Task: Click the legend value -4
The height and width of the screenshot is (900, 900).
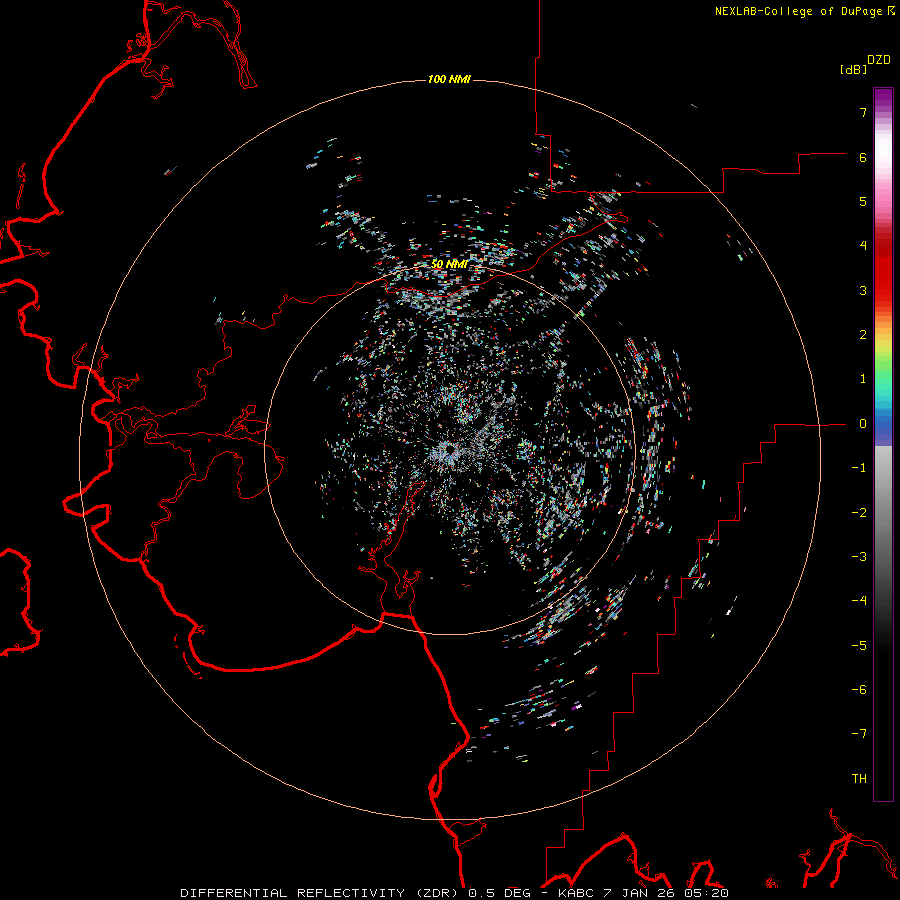Action: pos(859,601)
